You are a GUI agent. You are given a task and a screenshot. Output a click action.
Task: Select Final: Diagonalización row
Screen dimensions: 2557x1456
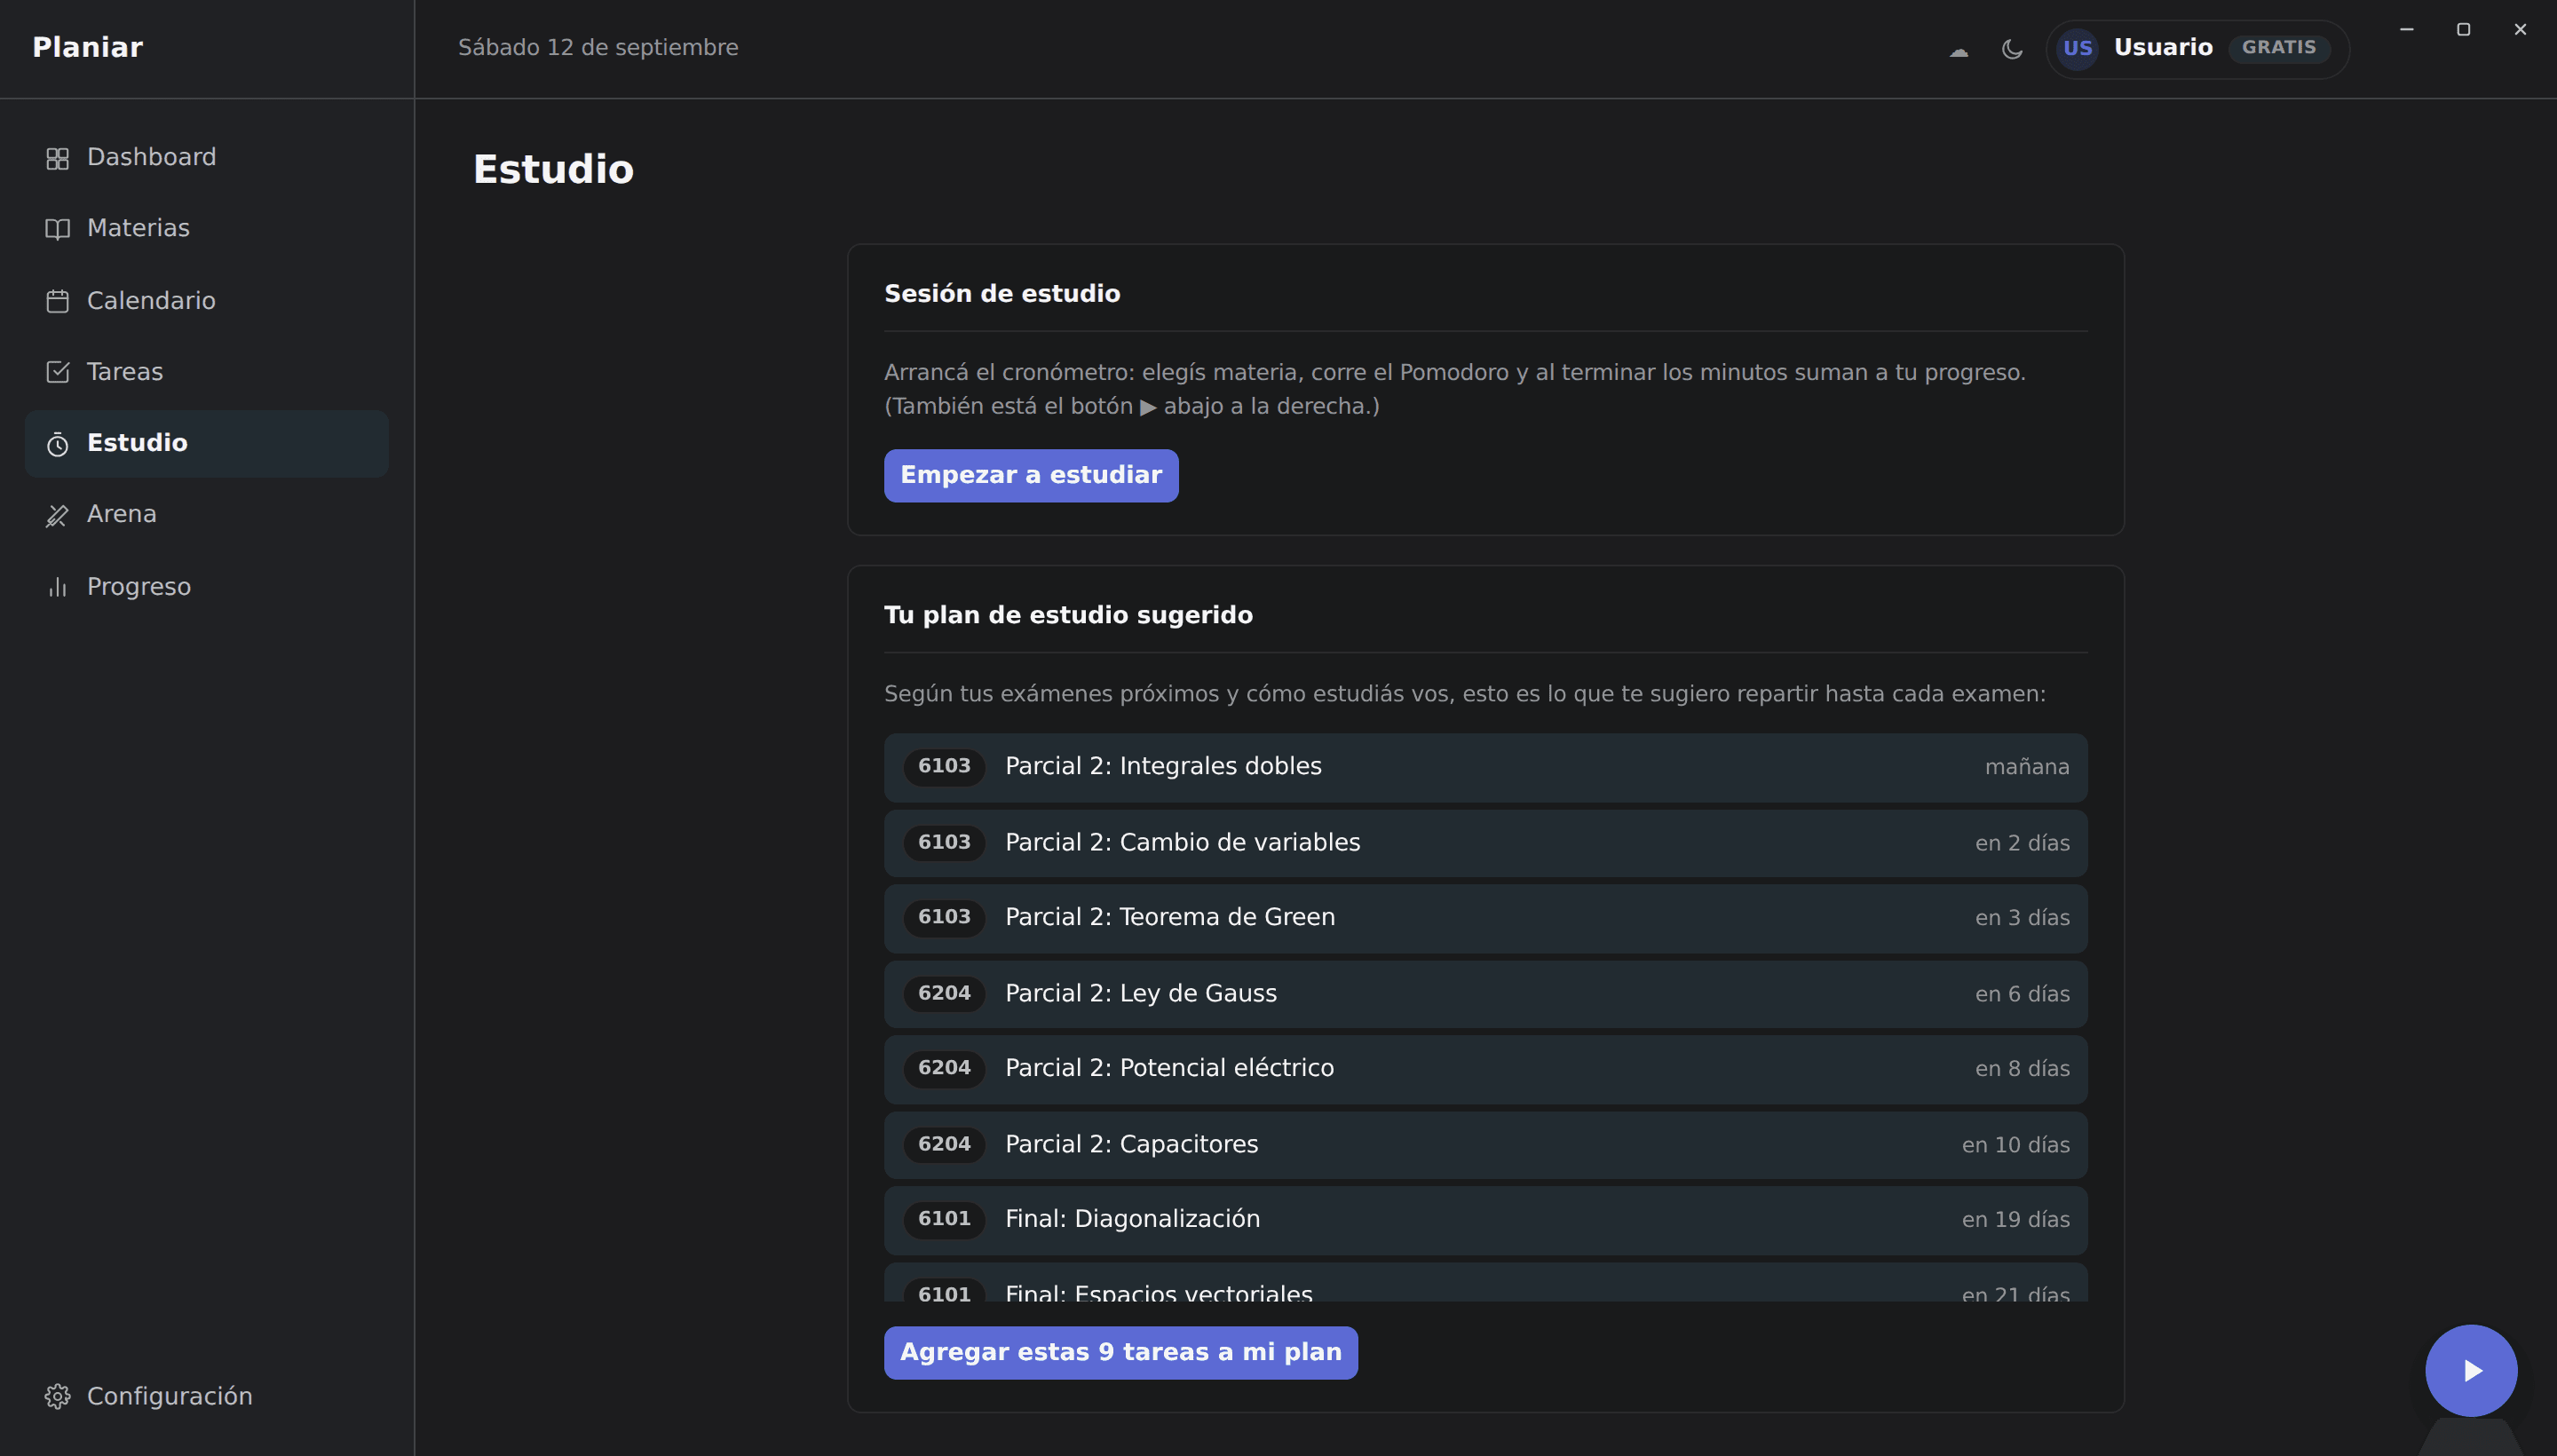coord(1485,1220)
